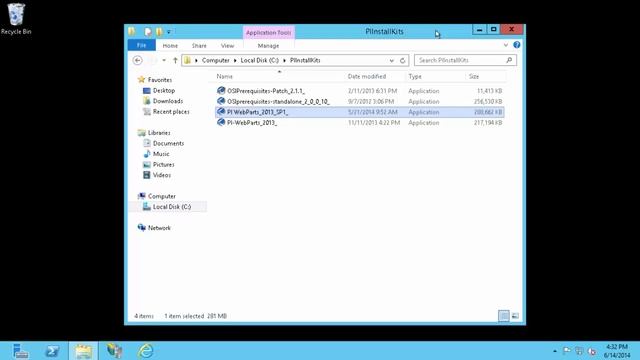Switch to details view layout
The height and width of the screenshot is (360, 640).
(504, 316)
